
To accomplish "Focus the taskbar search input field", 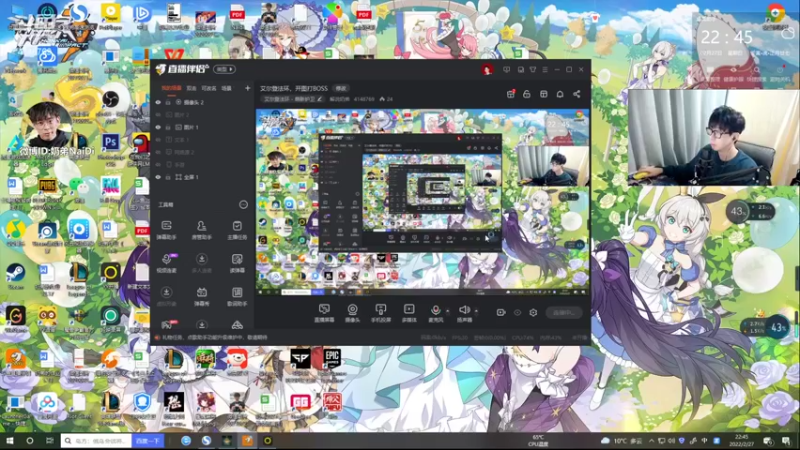I will coord(96,440).
